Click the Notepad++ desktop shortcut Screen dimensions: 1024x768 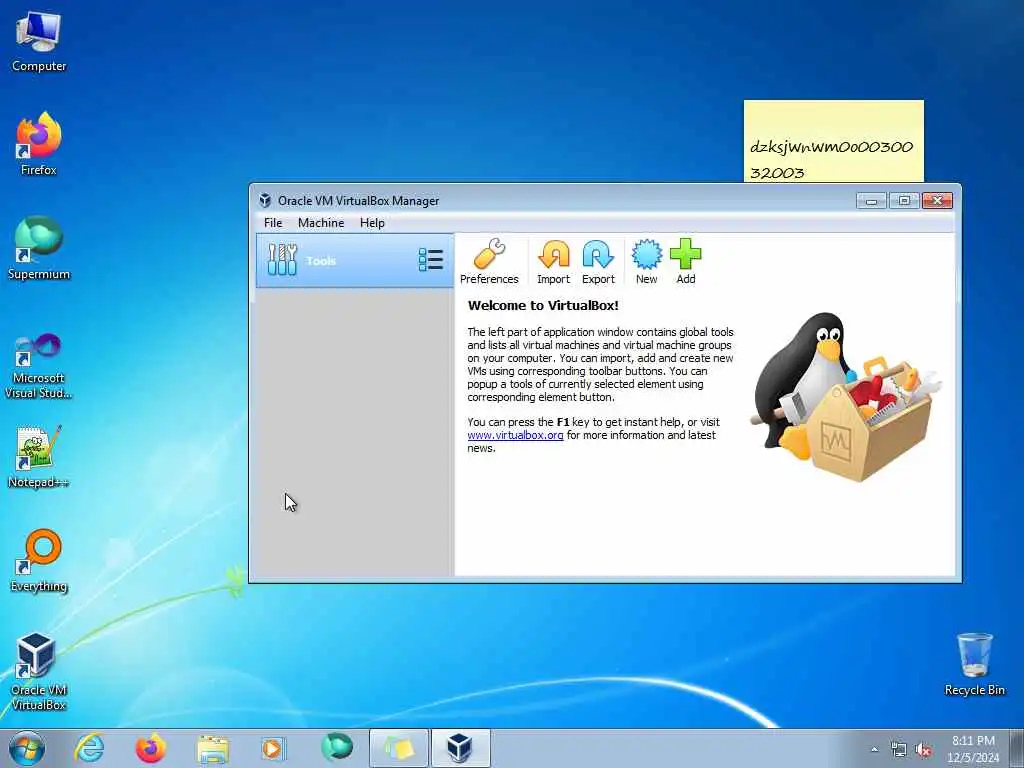pos(39,457)
